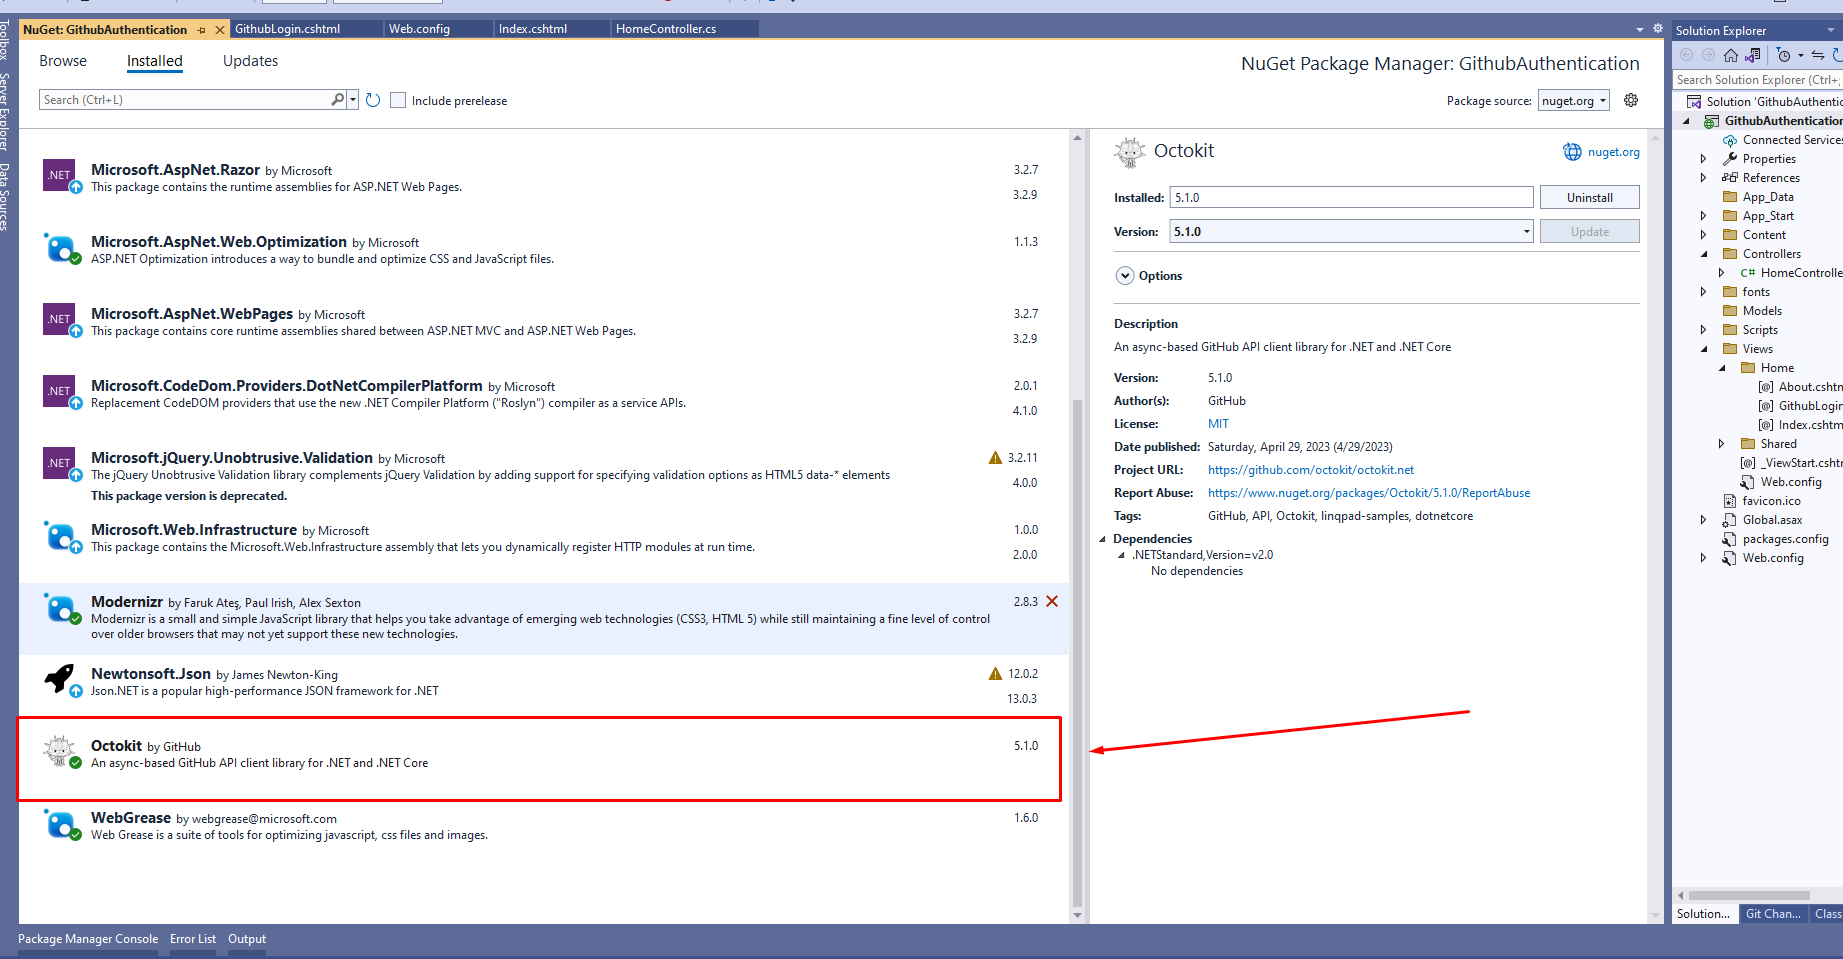Open the search box dropdown arrow
Screen dimensions: 1843x959
353,99
